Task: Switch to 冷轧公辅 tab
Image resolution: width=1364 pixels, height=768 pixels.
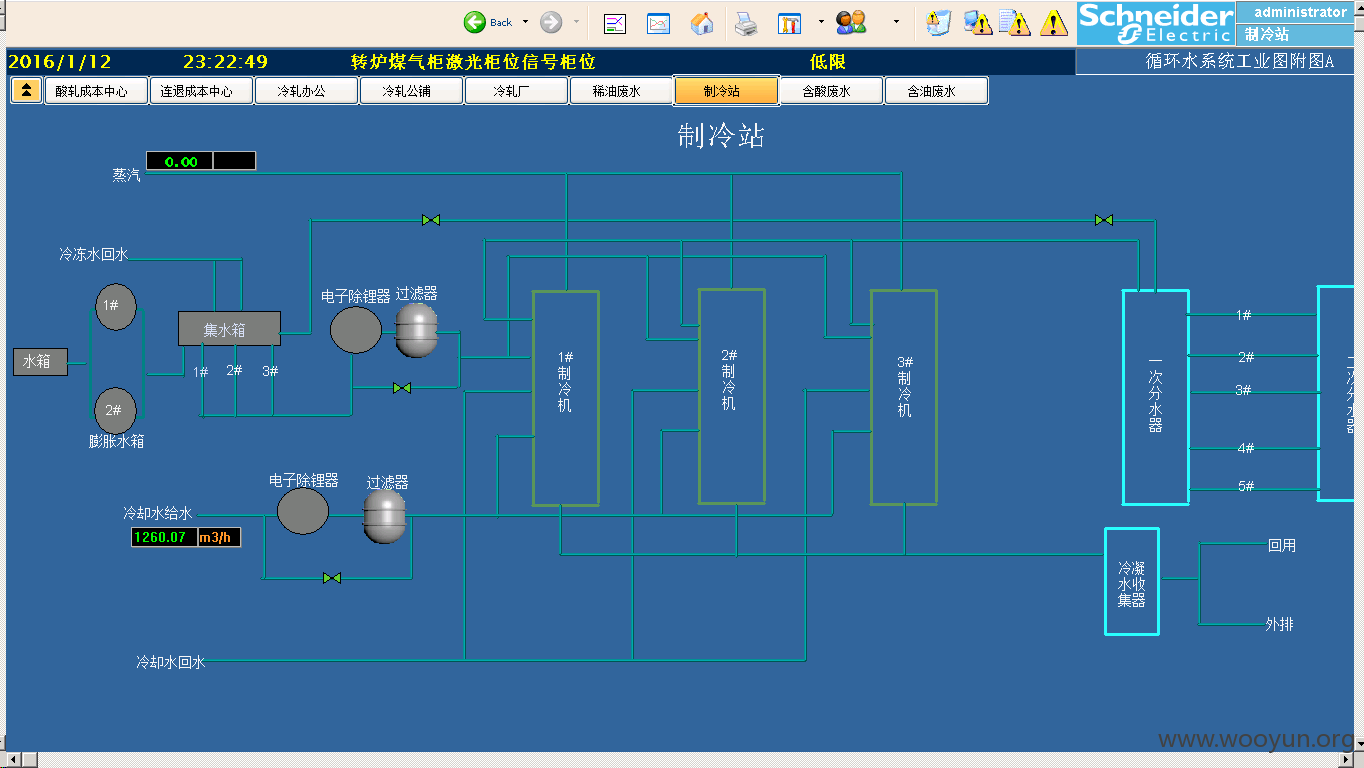Action: coord(411,91)
